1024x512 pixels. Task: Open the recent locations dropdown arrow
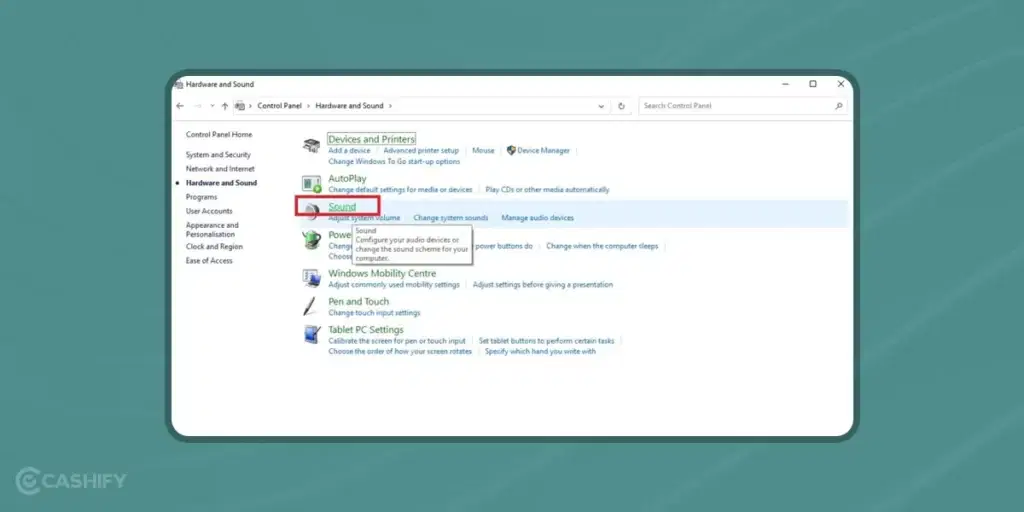point(212,106)
